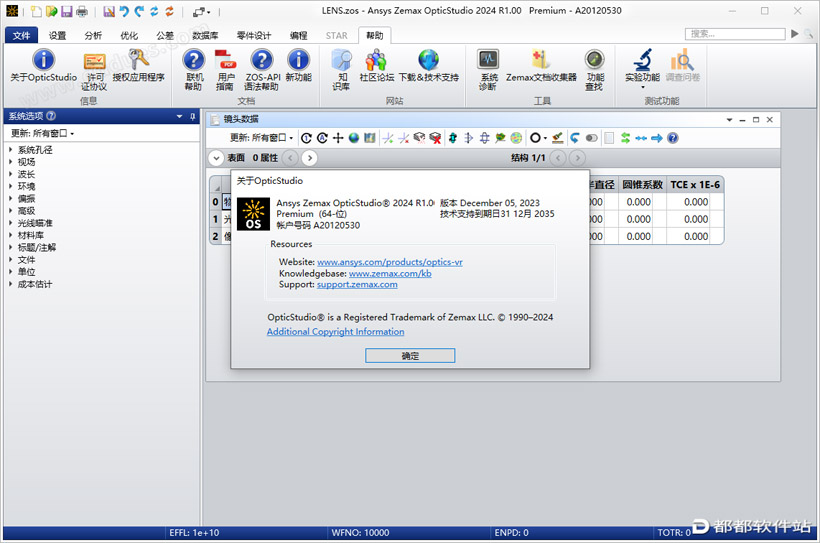Open the lens data window options dropdown arrow
Image resolution: width=820 pixels, height=543 pixels.
point(729,120)
